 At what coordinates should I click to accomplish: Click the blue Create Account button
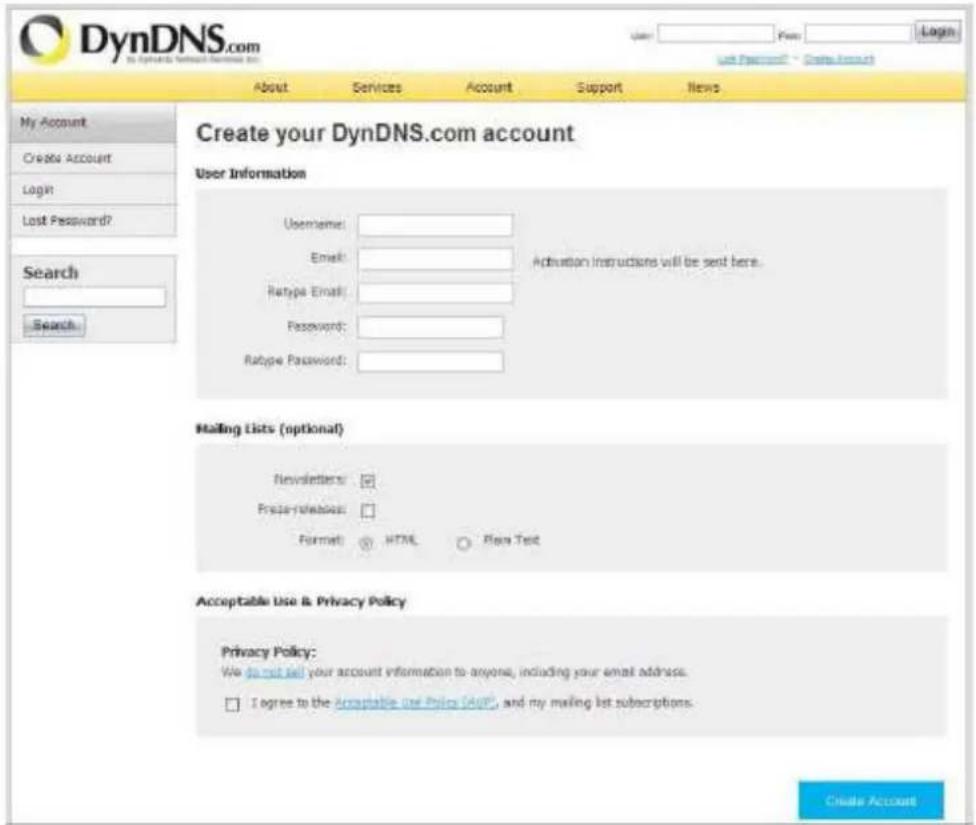(x=871, y=801)
